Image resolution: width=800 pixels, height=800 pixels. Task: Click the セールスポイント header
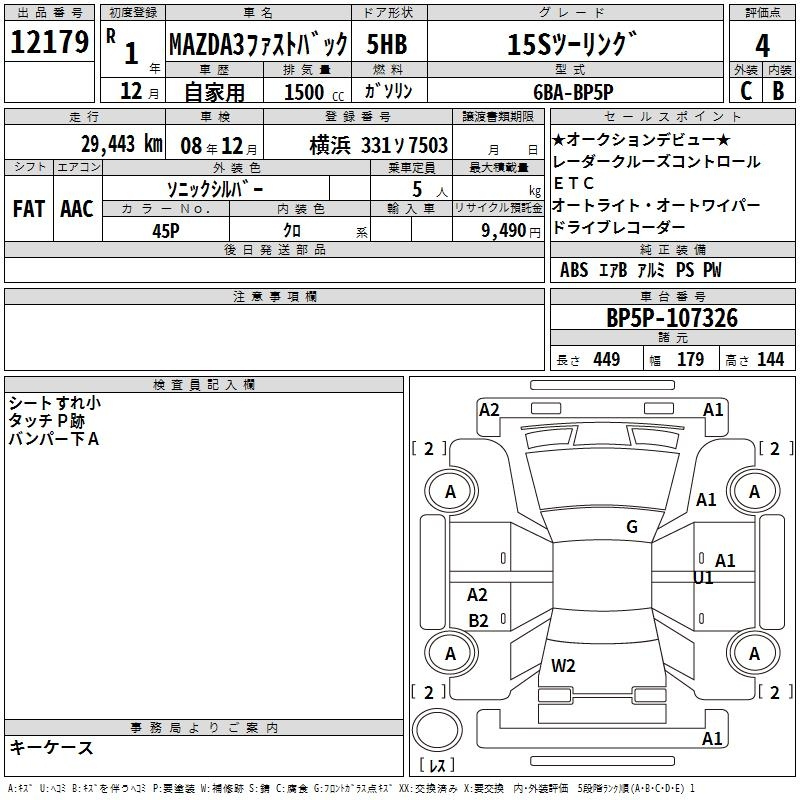pyautogui.click(x=672, y=116)
